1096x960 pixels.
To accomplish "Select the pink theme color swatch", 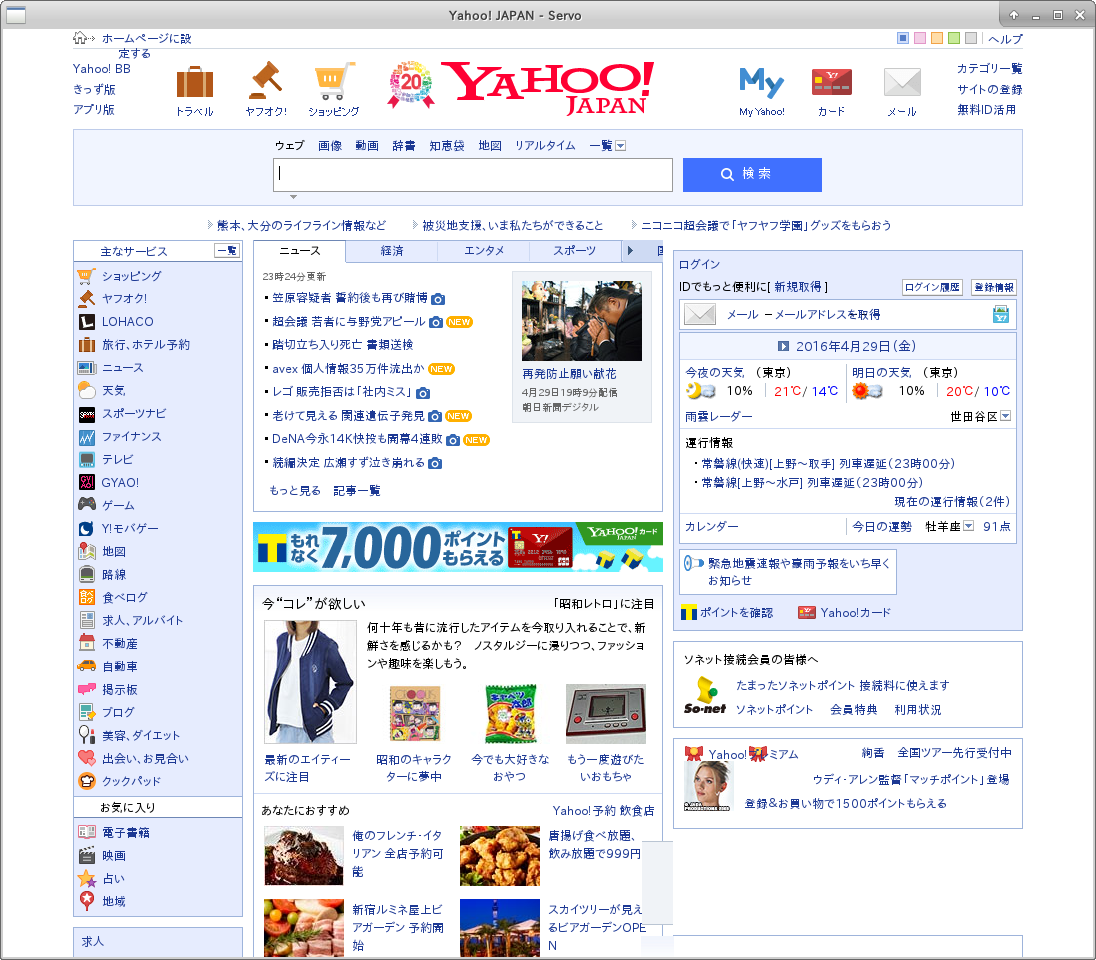I will pos(920,38).
